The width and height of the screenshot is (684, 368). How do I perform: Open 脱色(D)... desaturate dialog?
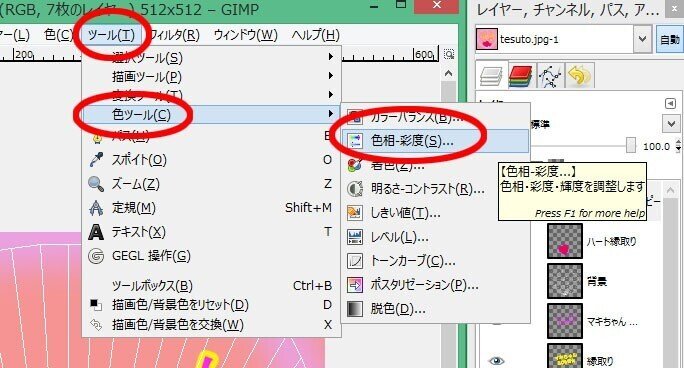click(x=435, y=309)
